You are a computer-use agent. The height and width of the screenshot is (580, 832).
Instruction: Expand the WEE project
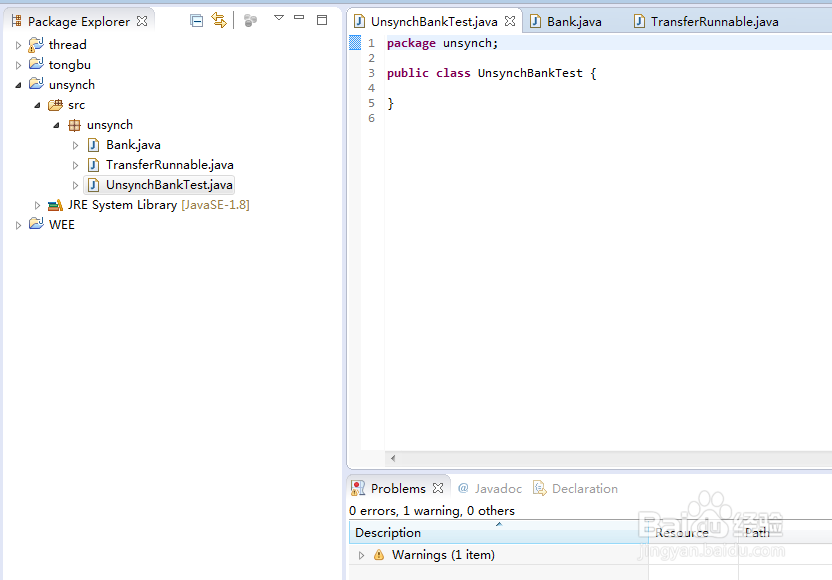pyautogui.click(x=18, y=226)
